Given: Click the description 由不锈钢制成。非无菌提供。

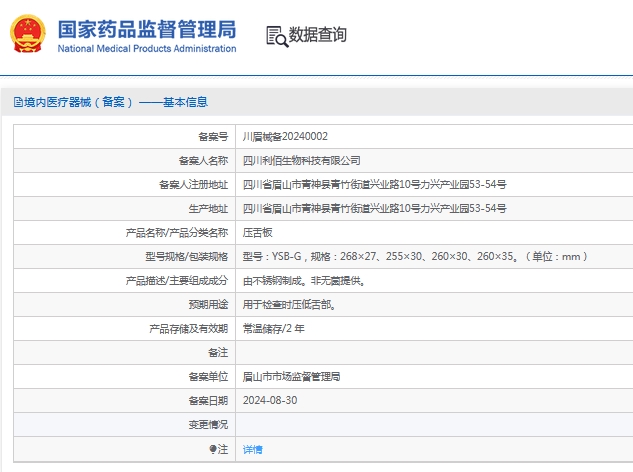Looking at the screenshot, I should coord(304,281).
